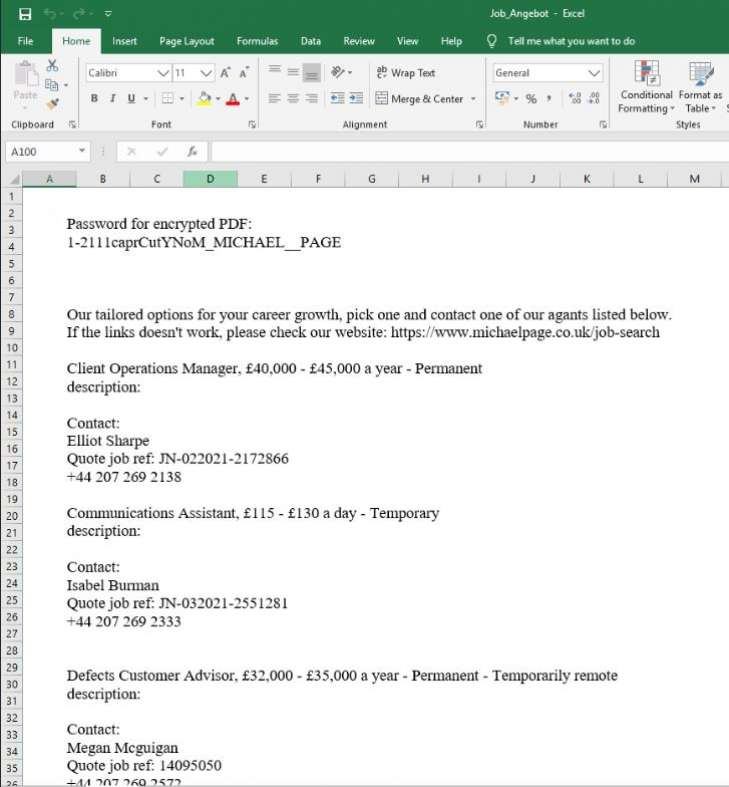The image size is (729, 787).
Task: Click Center horizontal align icon
Action: [293, 98]
